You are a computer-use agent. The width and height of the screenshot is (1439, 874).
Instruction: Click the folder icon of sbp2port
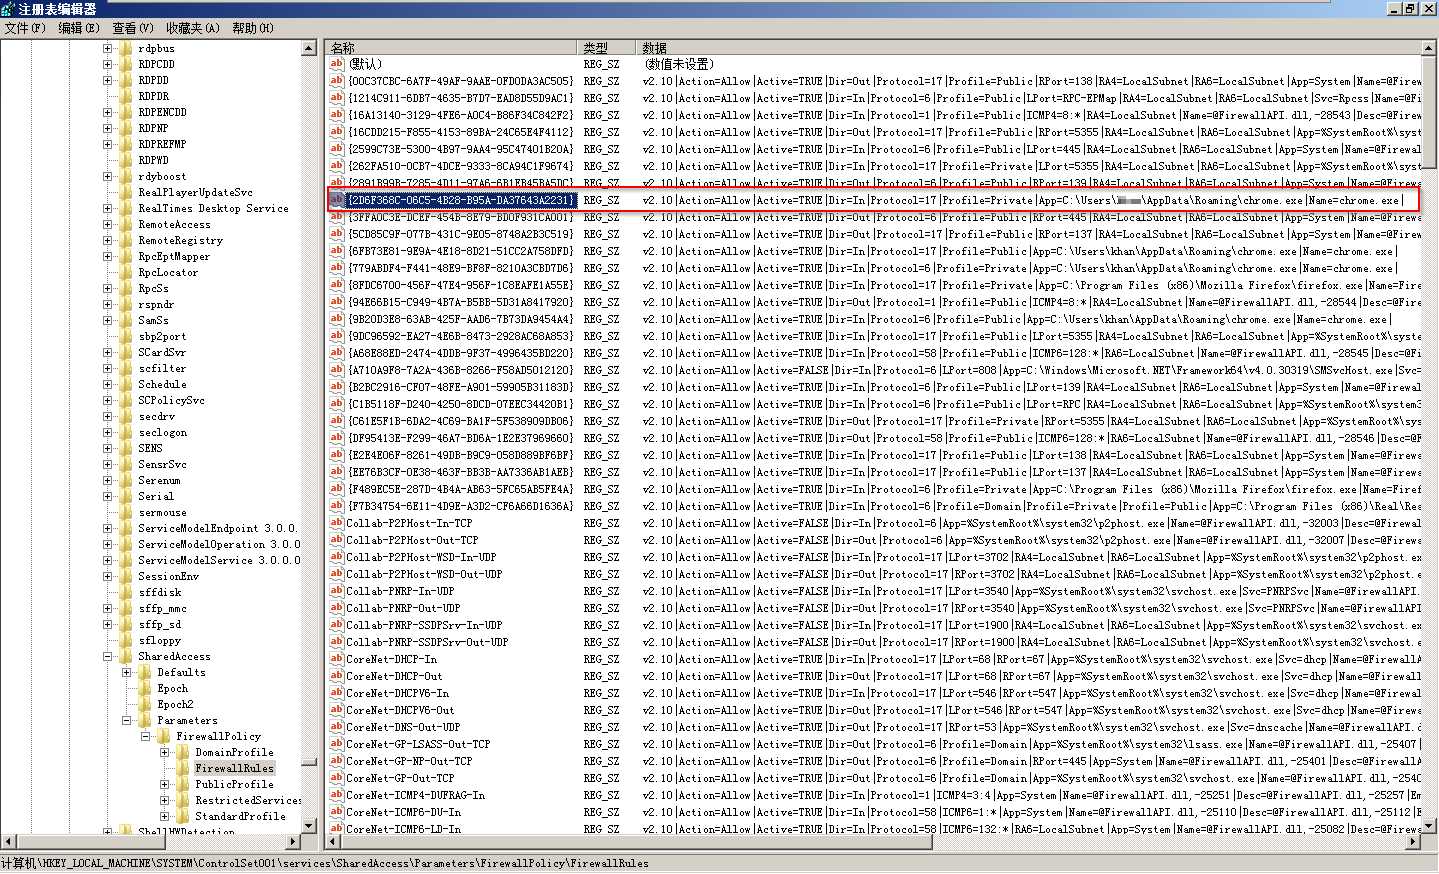pyautogui.click(x=125, y=336)
